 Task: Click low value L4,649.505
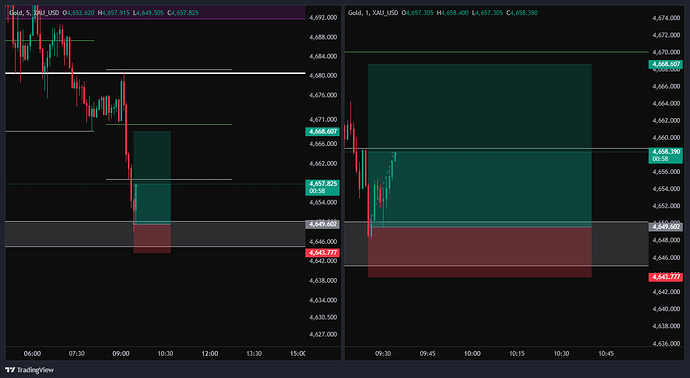(x=148, y=13)
